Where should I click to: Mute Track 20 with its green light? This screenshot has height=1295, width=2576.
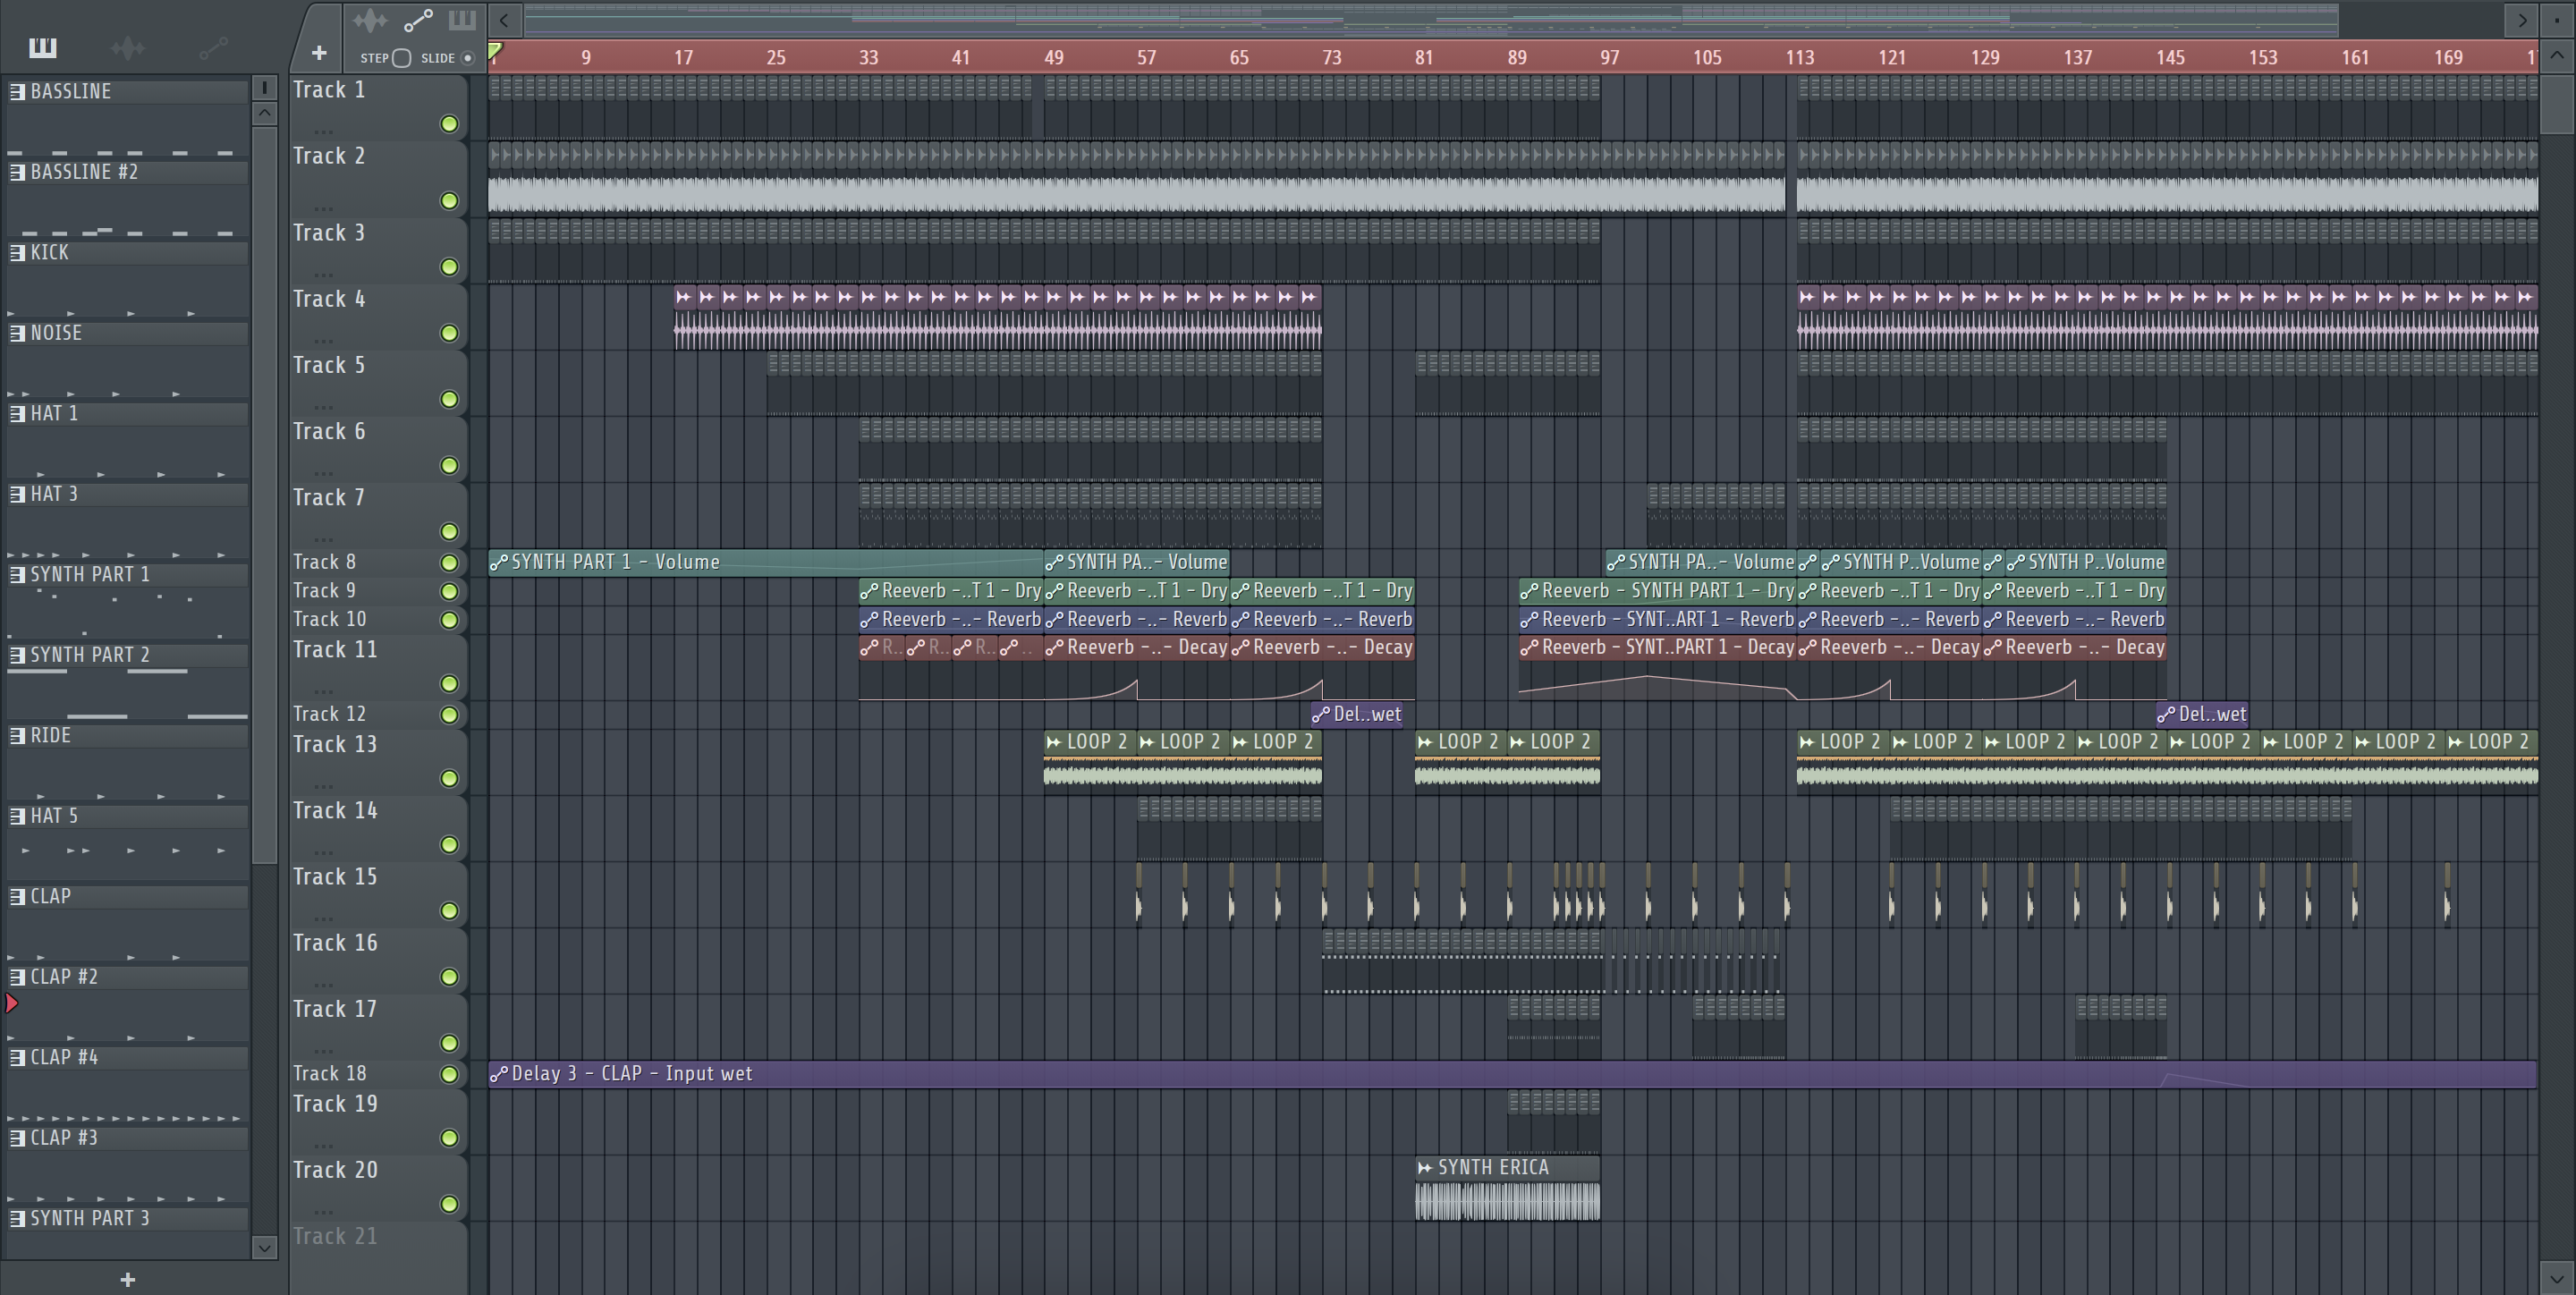point(449,1204)
